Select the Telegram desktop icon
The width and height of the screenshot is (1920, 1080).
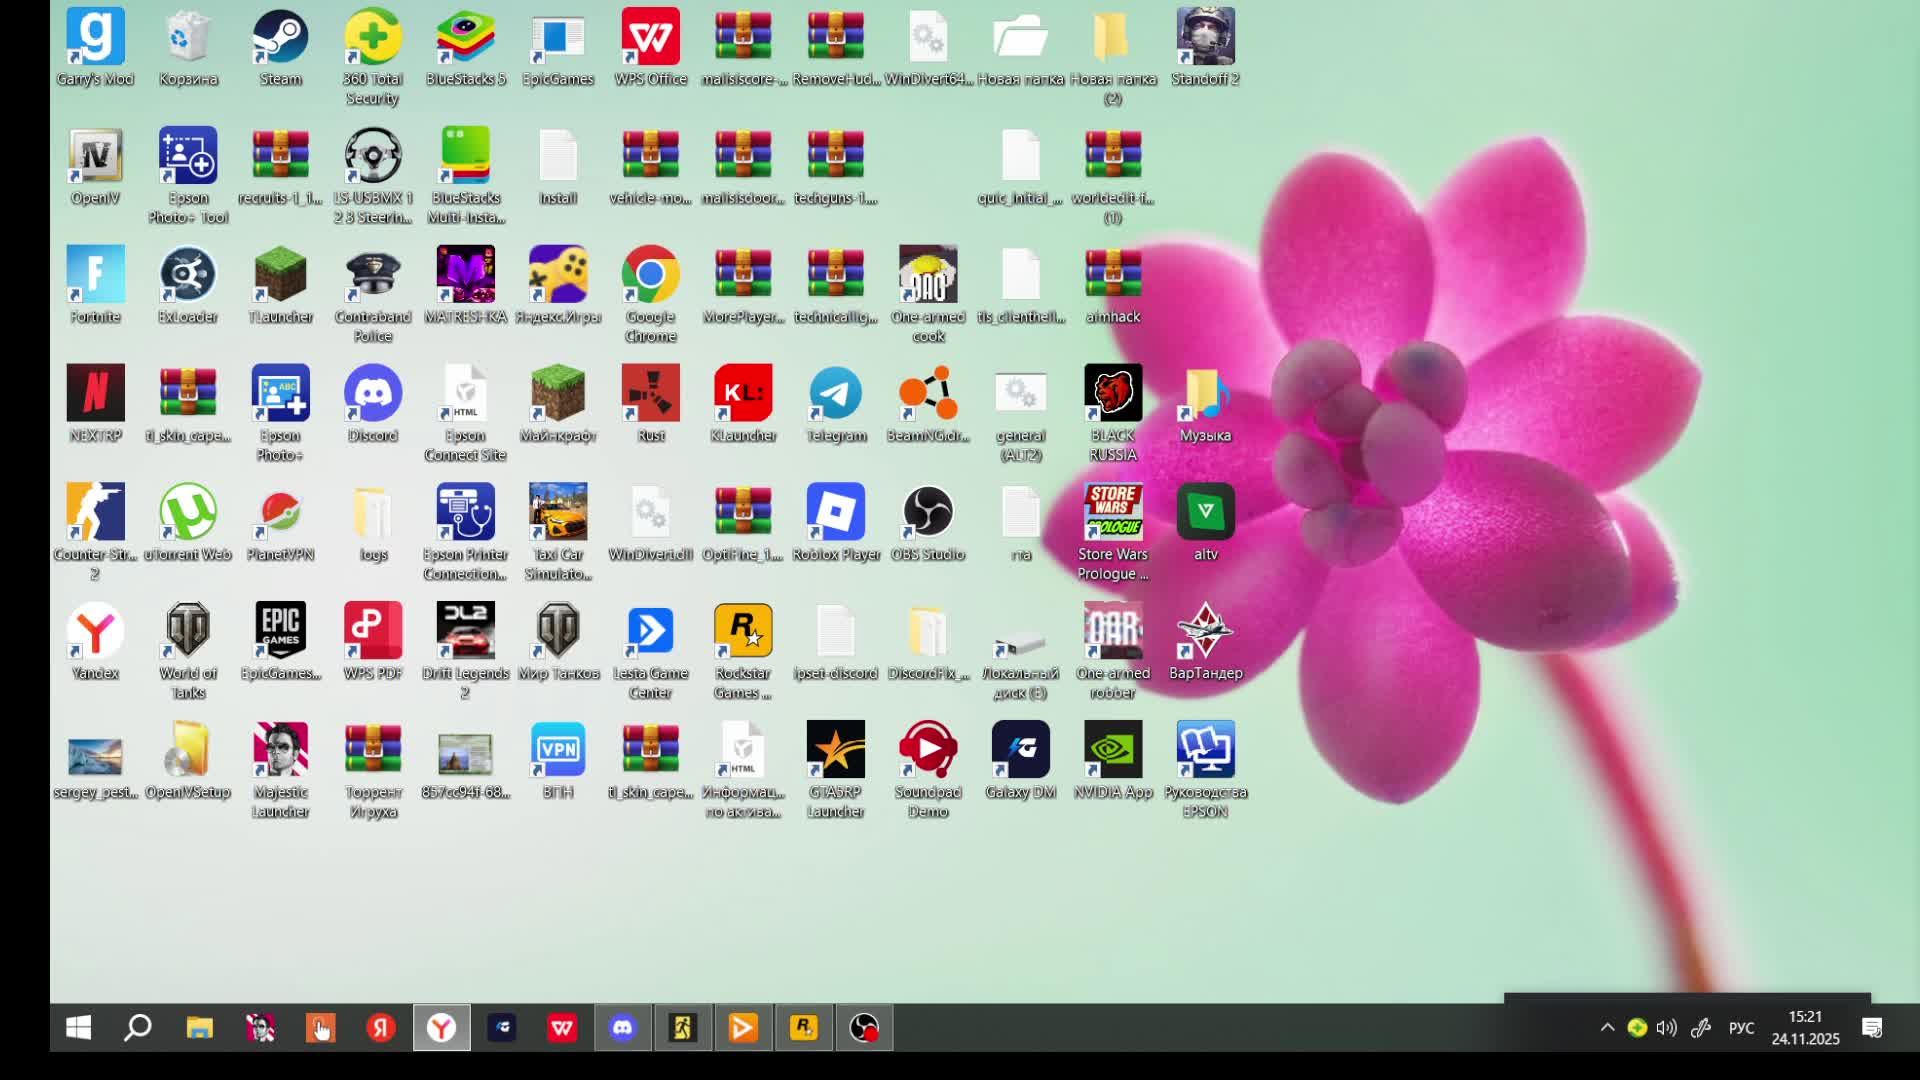pyautogui.click(x=835, y=394)
